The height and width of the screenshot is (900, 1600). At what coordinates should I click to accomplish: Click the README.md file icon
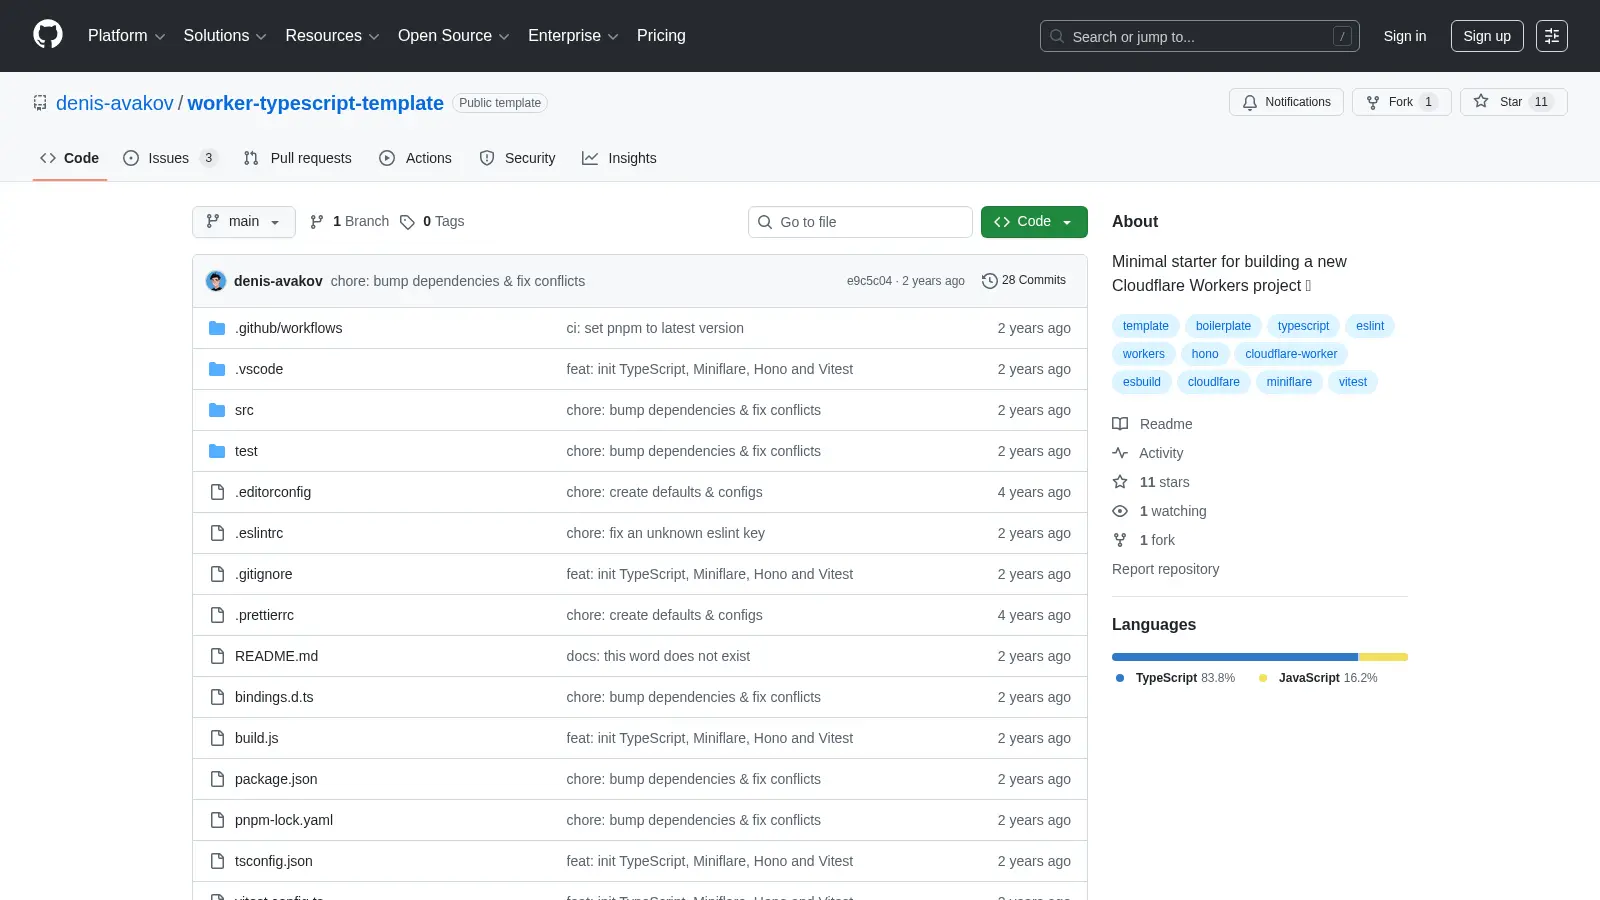(217, 656)
